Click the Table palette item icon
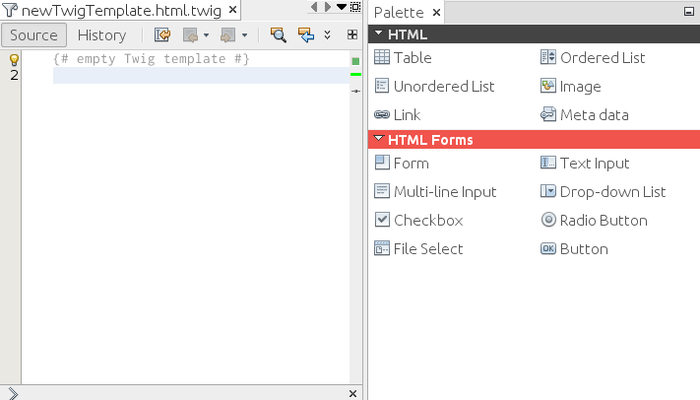Viewport: 700px width, 400px height. click(x=382, y=58)
